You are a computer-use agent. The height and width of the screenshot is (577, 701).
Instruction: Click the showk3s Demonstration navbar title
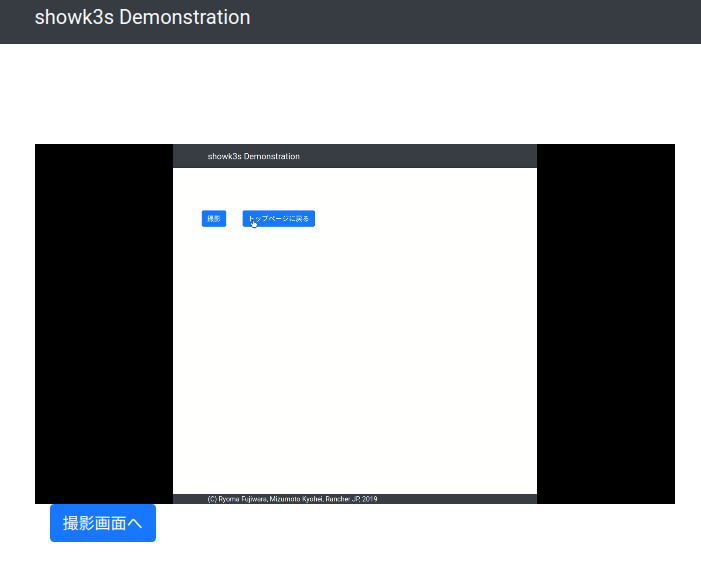tap(142, 18)
